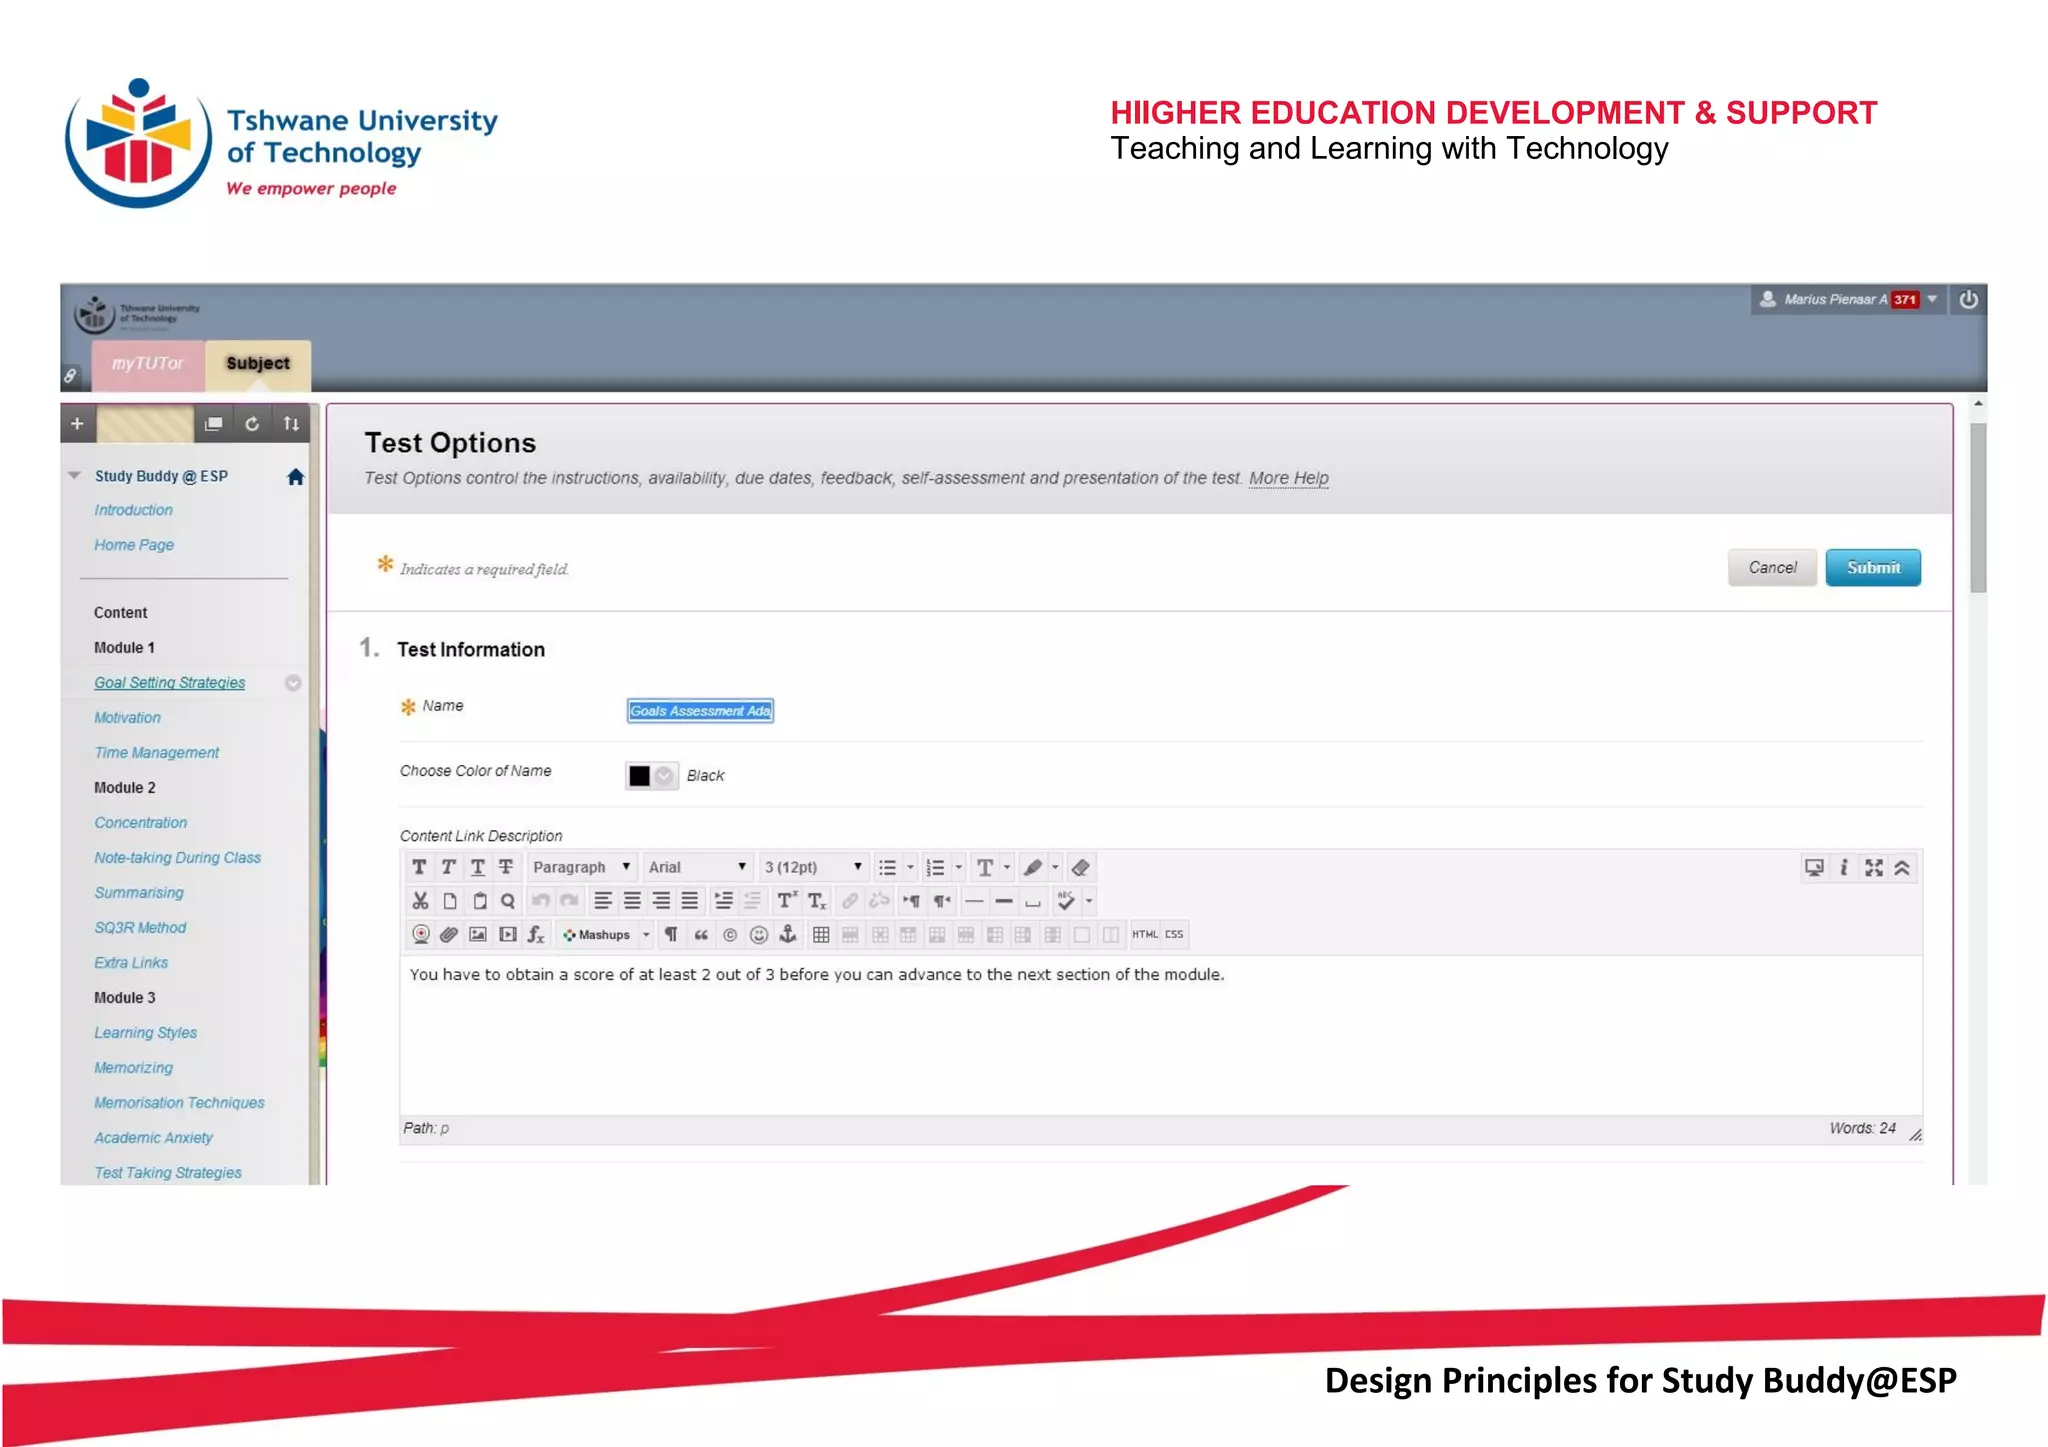Image resolution: width=2048 pixels, height=1447 pixels.
Task: Open the user menu arrow beside Marius Pienaar
Action: click(x=1932, y=299)
